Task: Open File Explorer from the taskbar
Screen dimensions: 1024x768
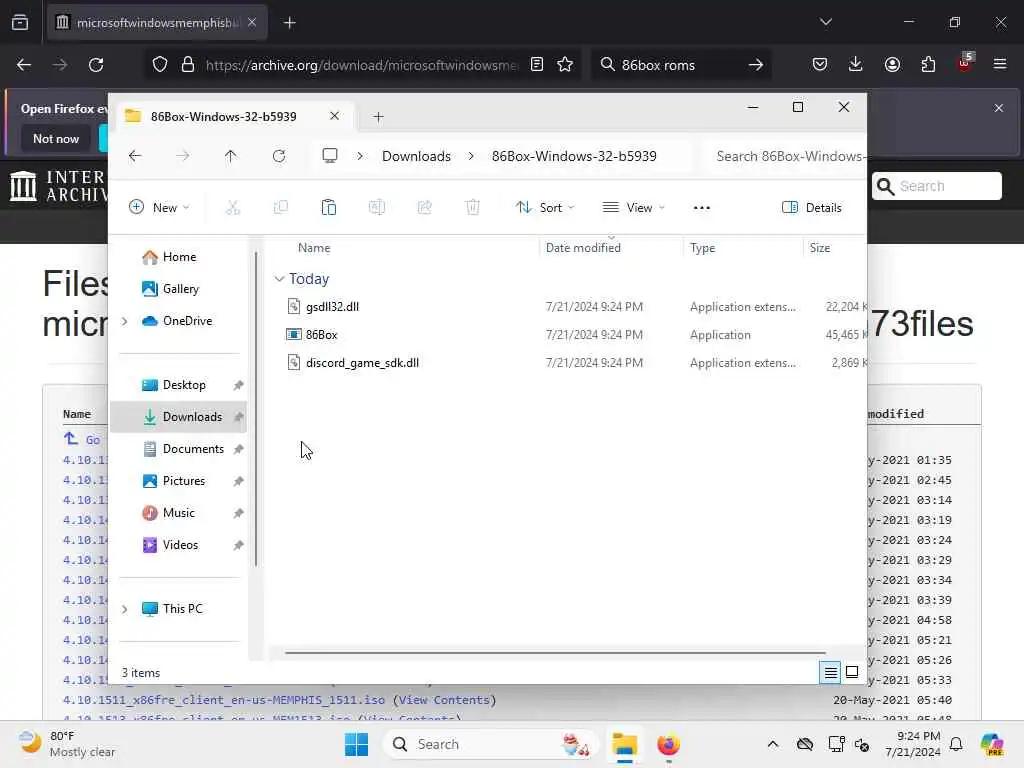Action: tap(624, 744)
